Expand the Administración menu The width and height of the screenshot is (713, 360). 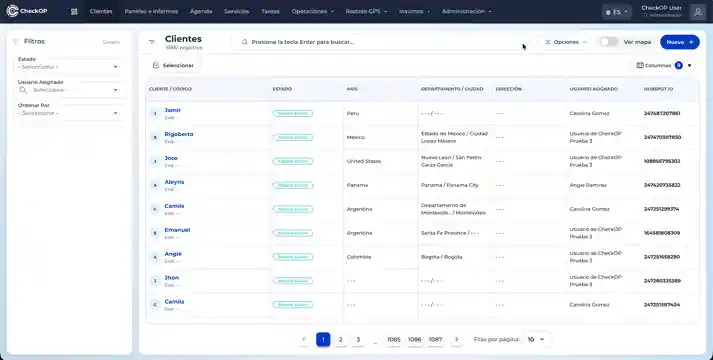pyautogui.click(x=467, y=11)
